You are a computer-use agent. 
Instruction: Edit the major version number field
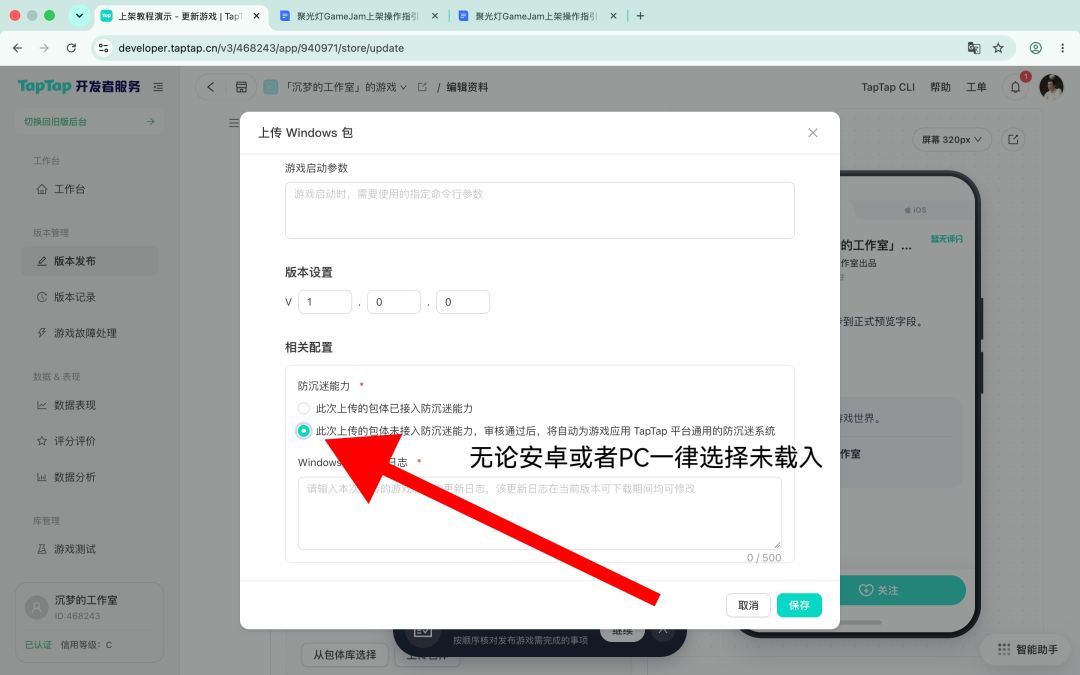coord(325,302)
